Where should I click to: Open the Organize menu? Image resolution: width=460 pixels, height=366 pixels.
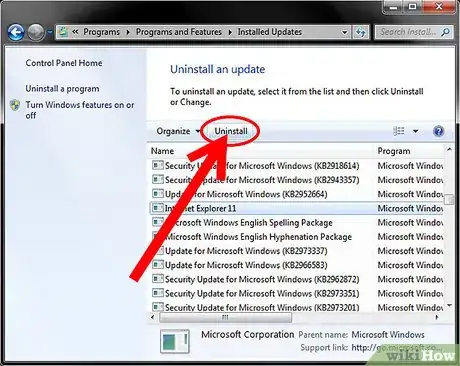tap(178, 131)
